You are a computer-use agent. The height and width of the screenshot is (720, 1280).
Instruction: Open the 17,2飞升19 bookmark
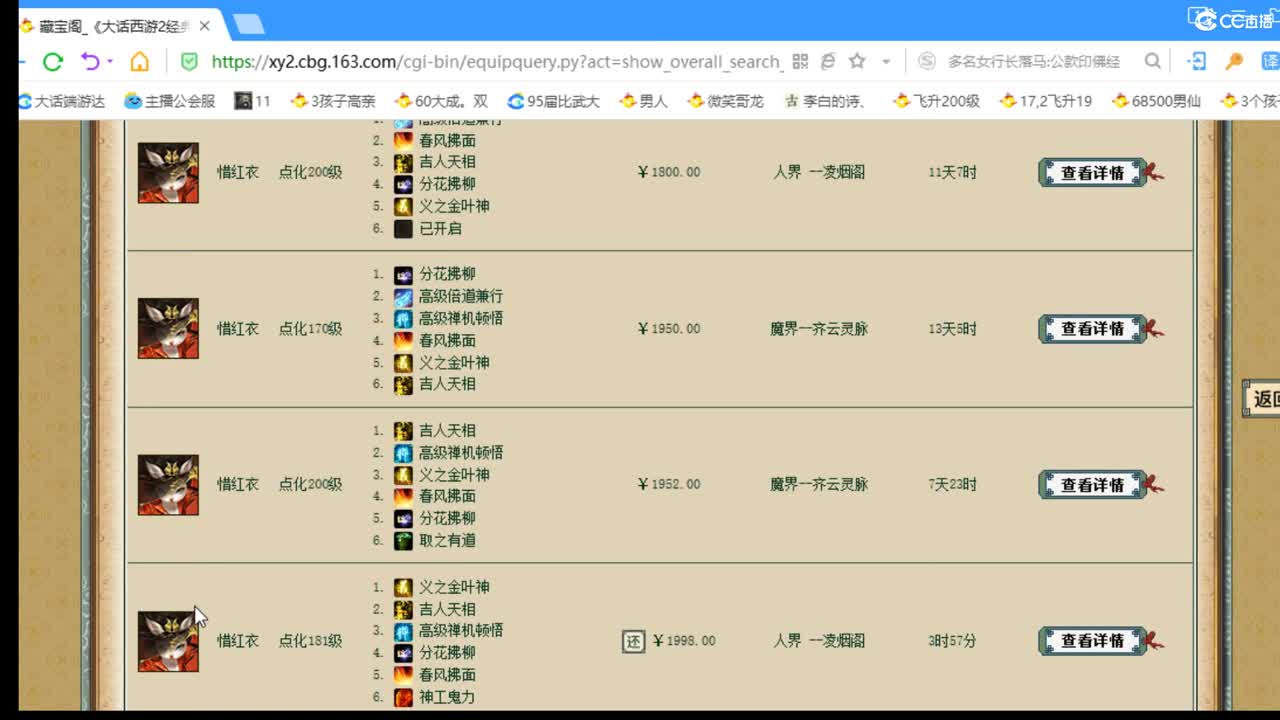[1046, 101]
